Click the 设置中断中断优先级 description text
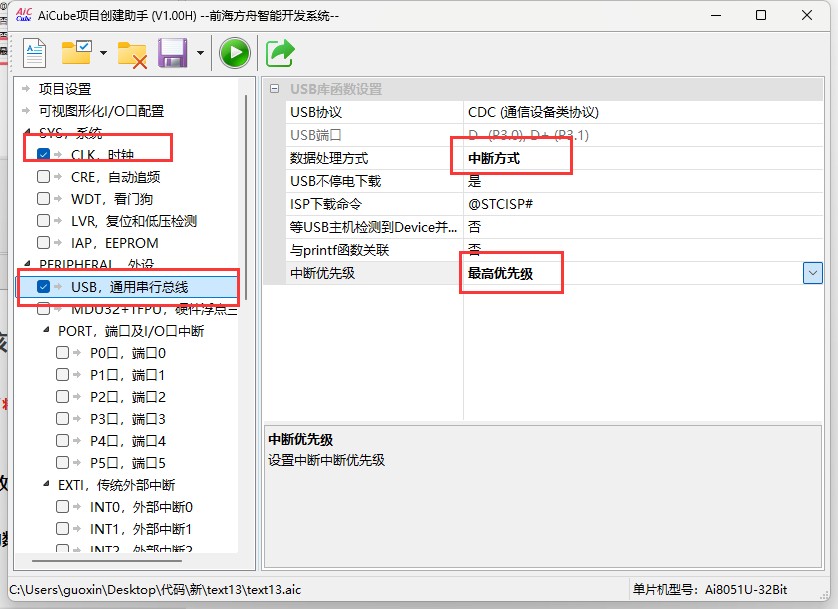838x609 pixels. [326, 460]
